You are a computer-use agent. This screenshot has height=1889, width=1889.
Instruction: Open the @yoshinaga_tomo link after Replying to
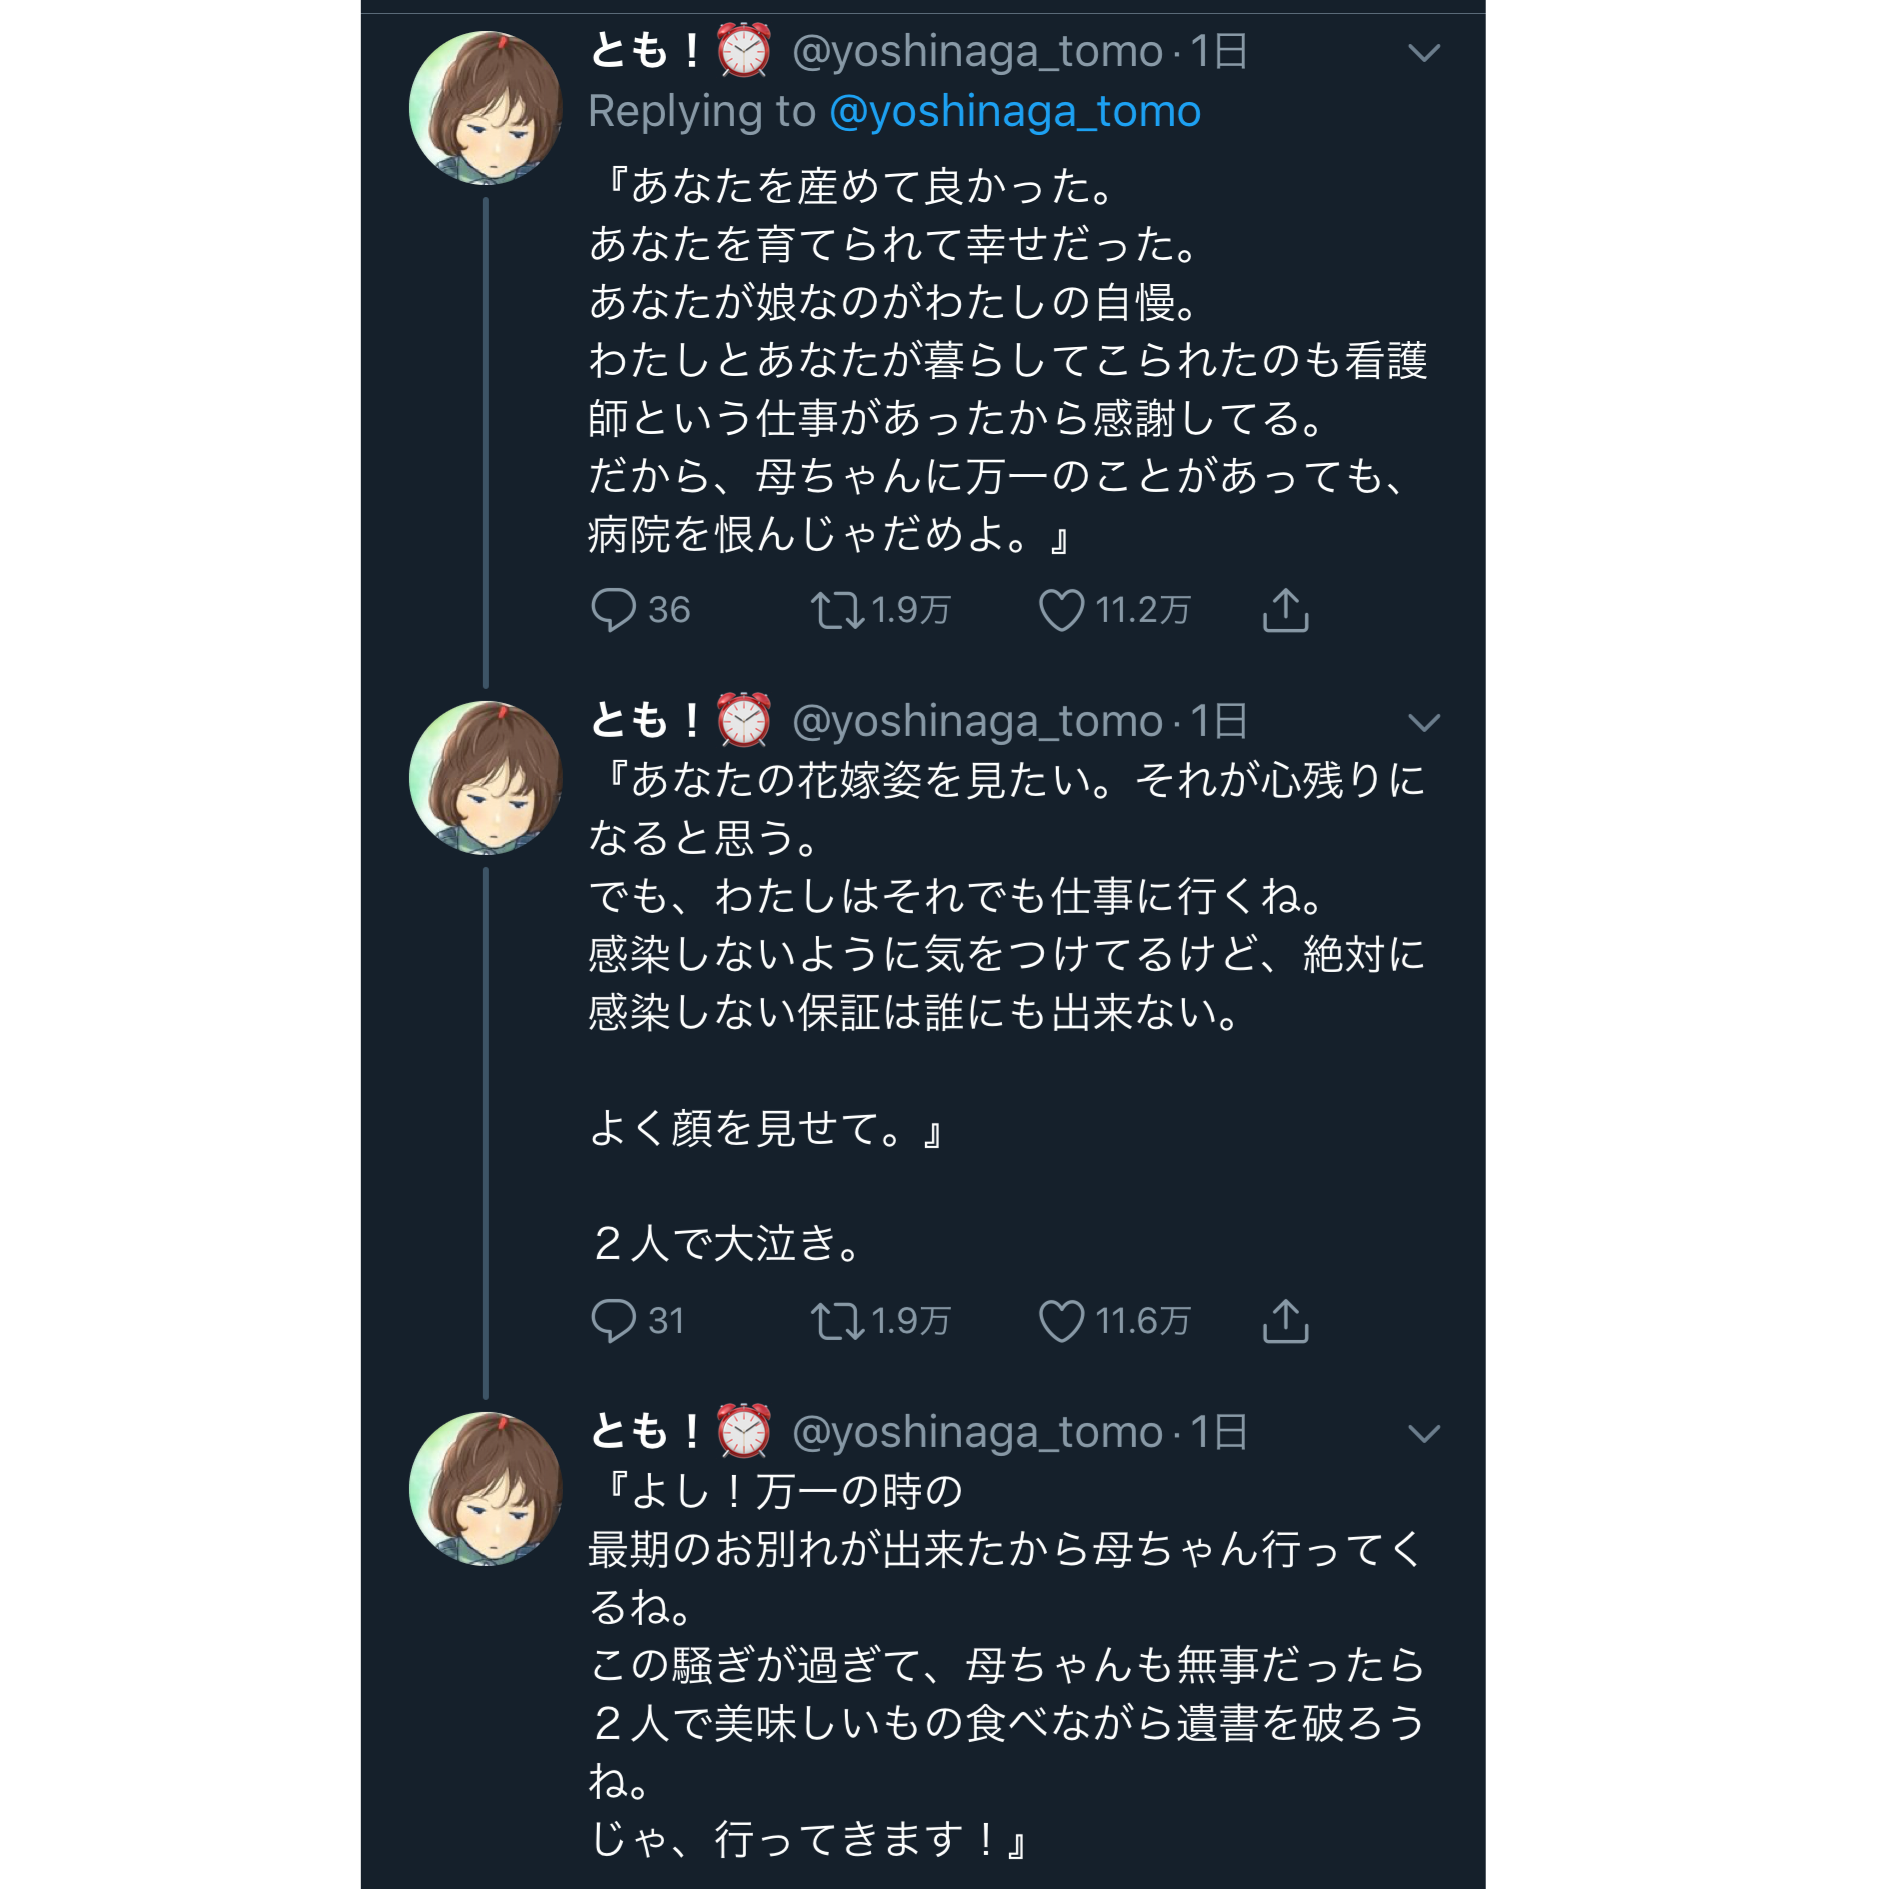click(x=1015, y=111)
